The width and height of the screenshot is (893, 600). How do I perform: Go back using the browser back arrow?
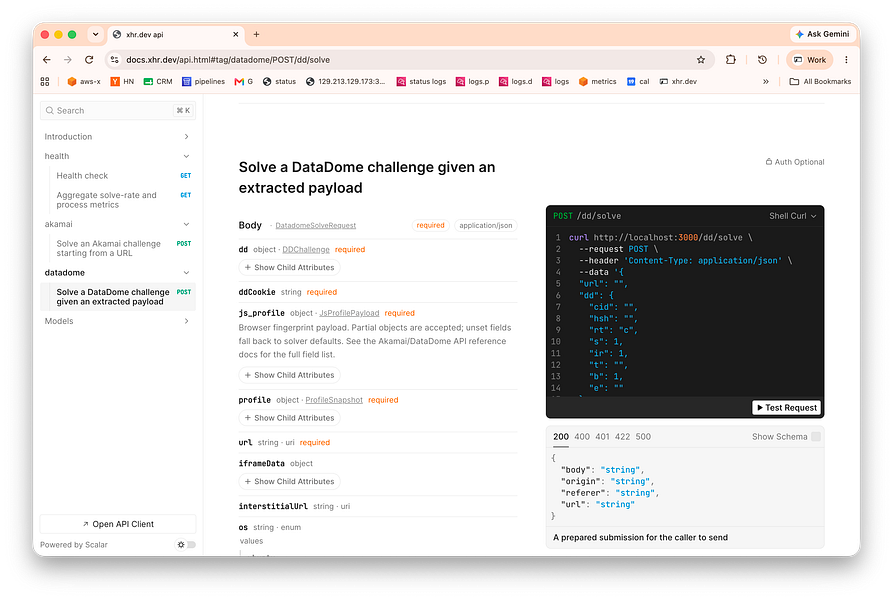click(x=47, y=60)
